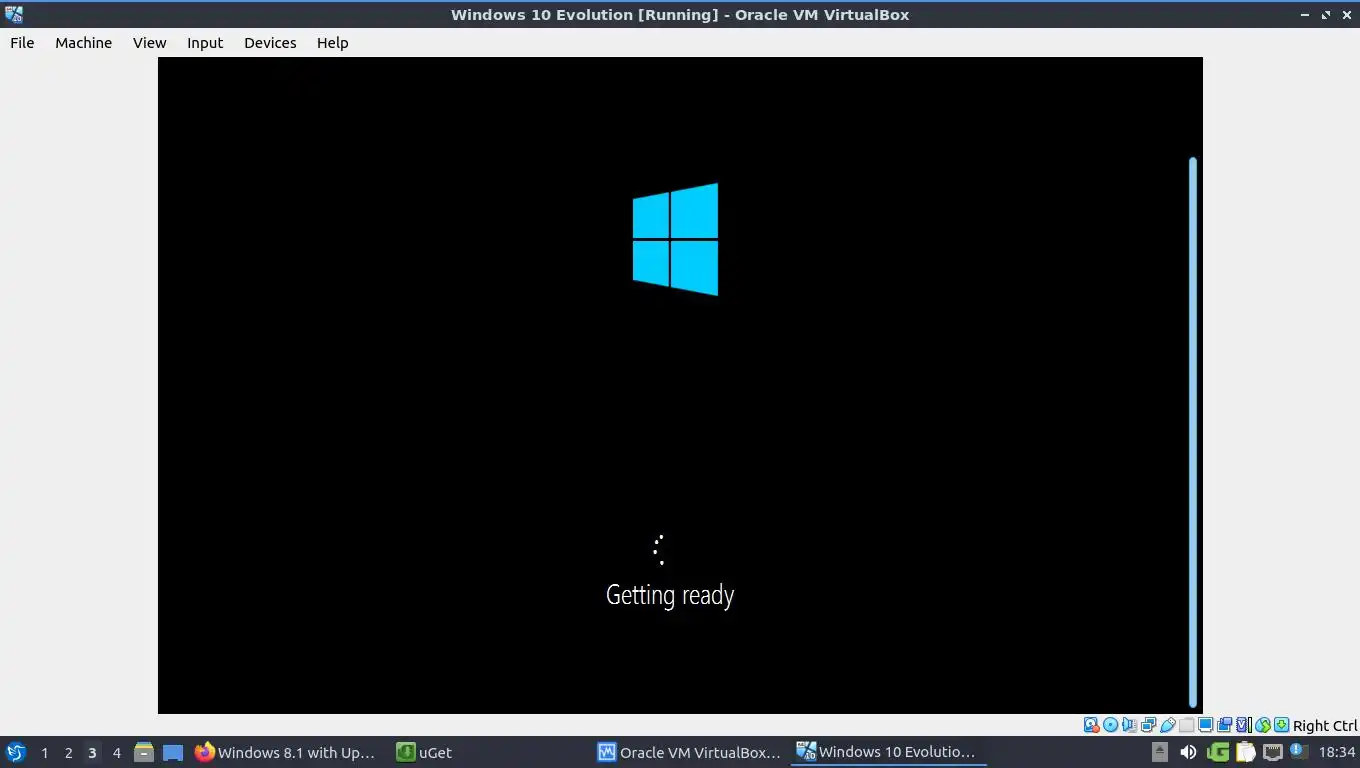Click the audio indicator icon in VM status bar
Image resolution: width=1360 pixels, height=768 pixels.
point(1129,725)
